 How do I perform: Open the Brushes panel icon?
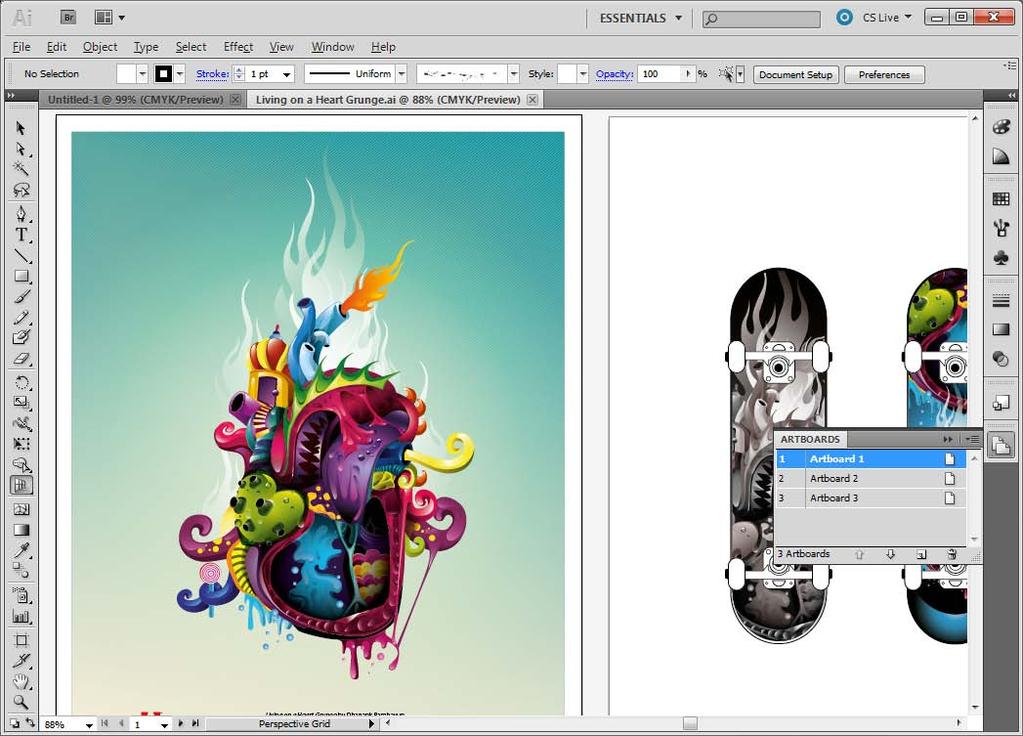click(1001, 228)
